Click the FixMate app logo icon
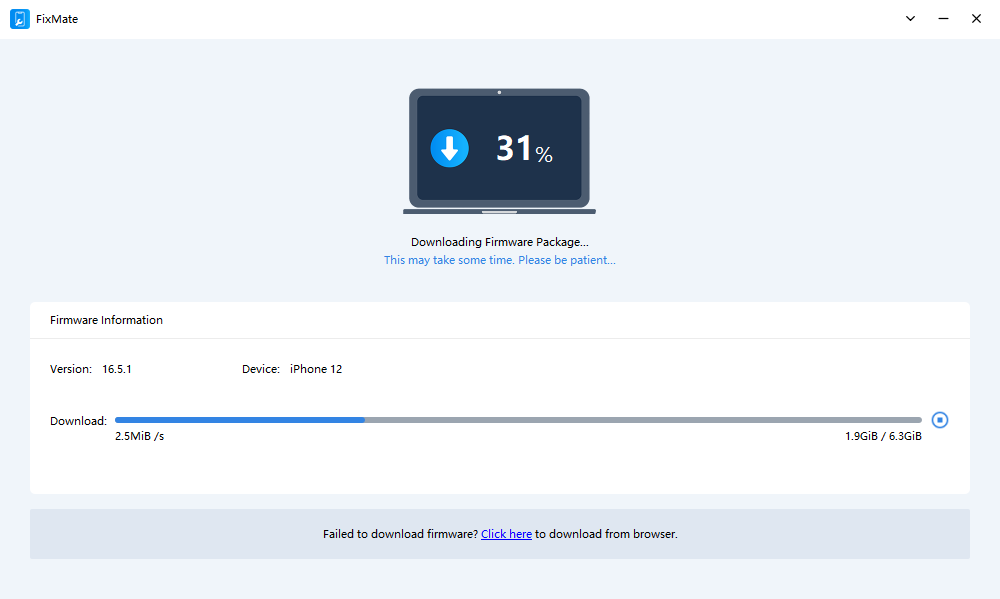The image size is (1000, 599). point(20,19)
